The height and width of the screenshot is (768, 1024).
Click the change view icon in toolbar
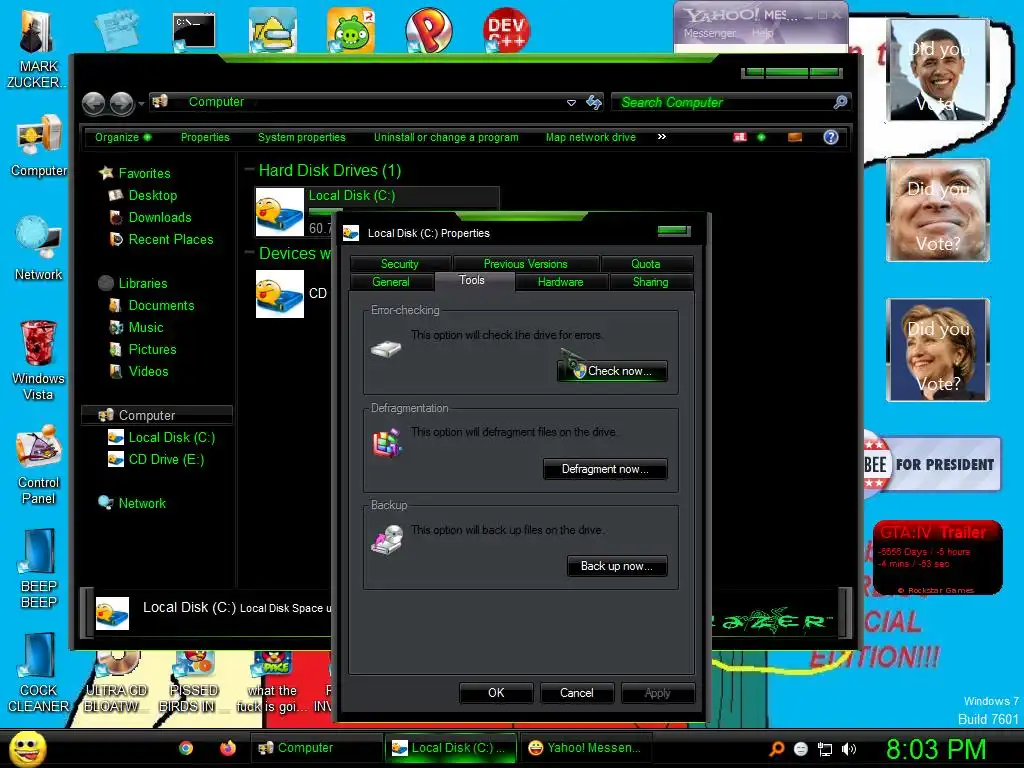740,137
